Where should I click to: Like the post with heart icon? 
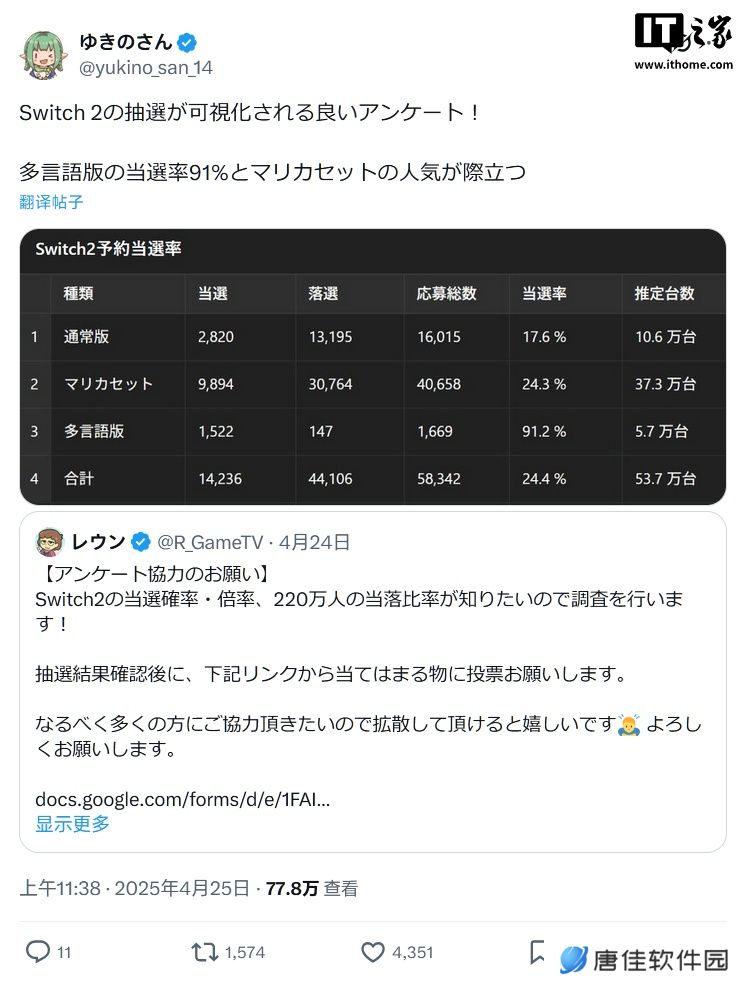click(372, 952)
